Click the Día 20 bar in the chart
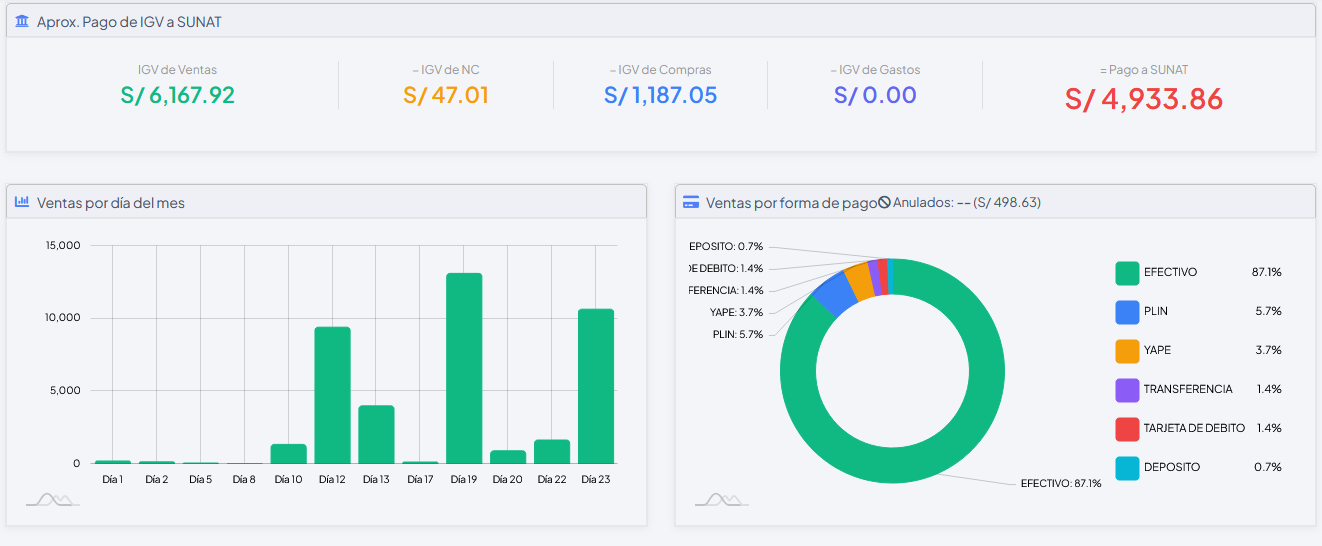Image resolution: width=1322 pixels, height=546 pixels. tap(508, 457)
